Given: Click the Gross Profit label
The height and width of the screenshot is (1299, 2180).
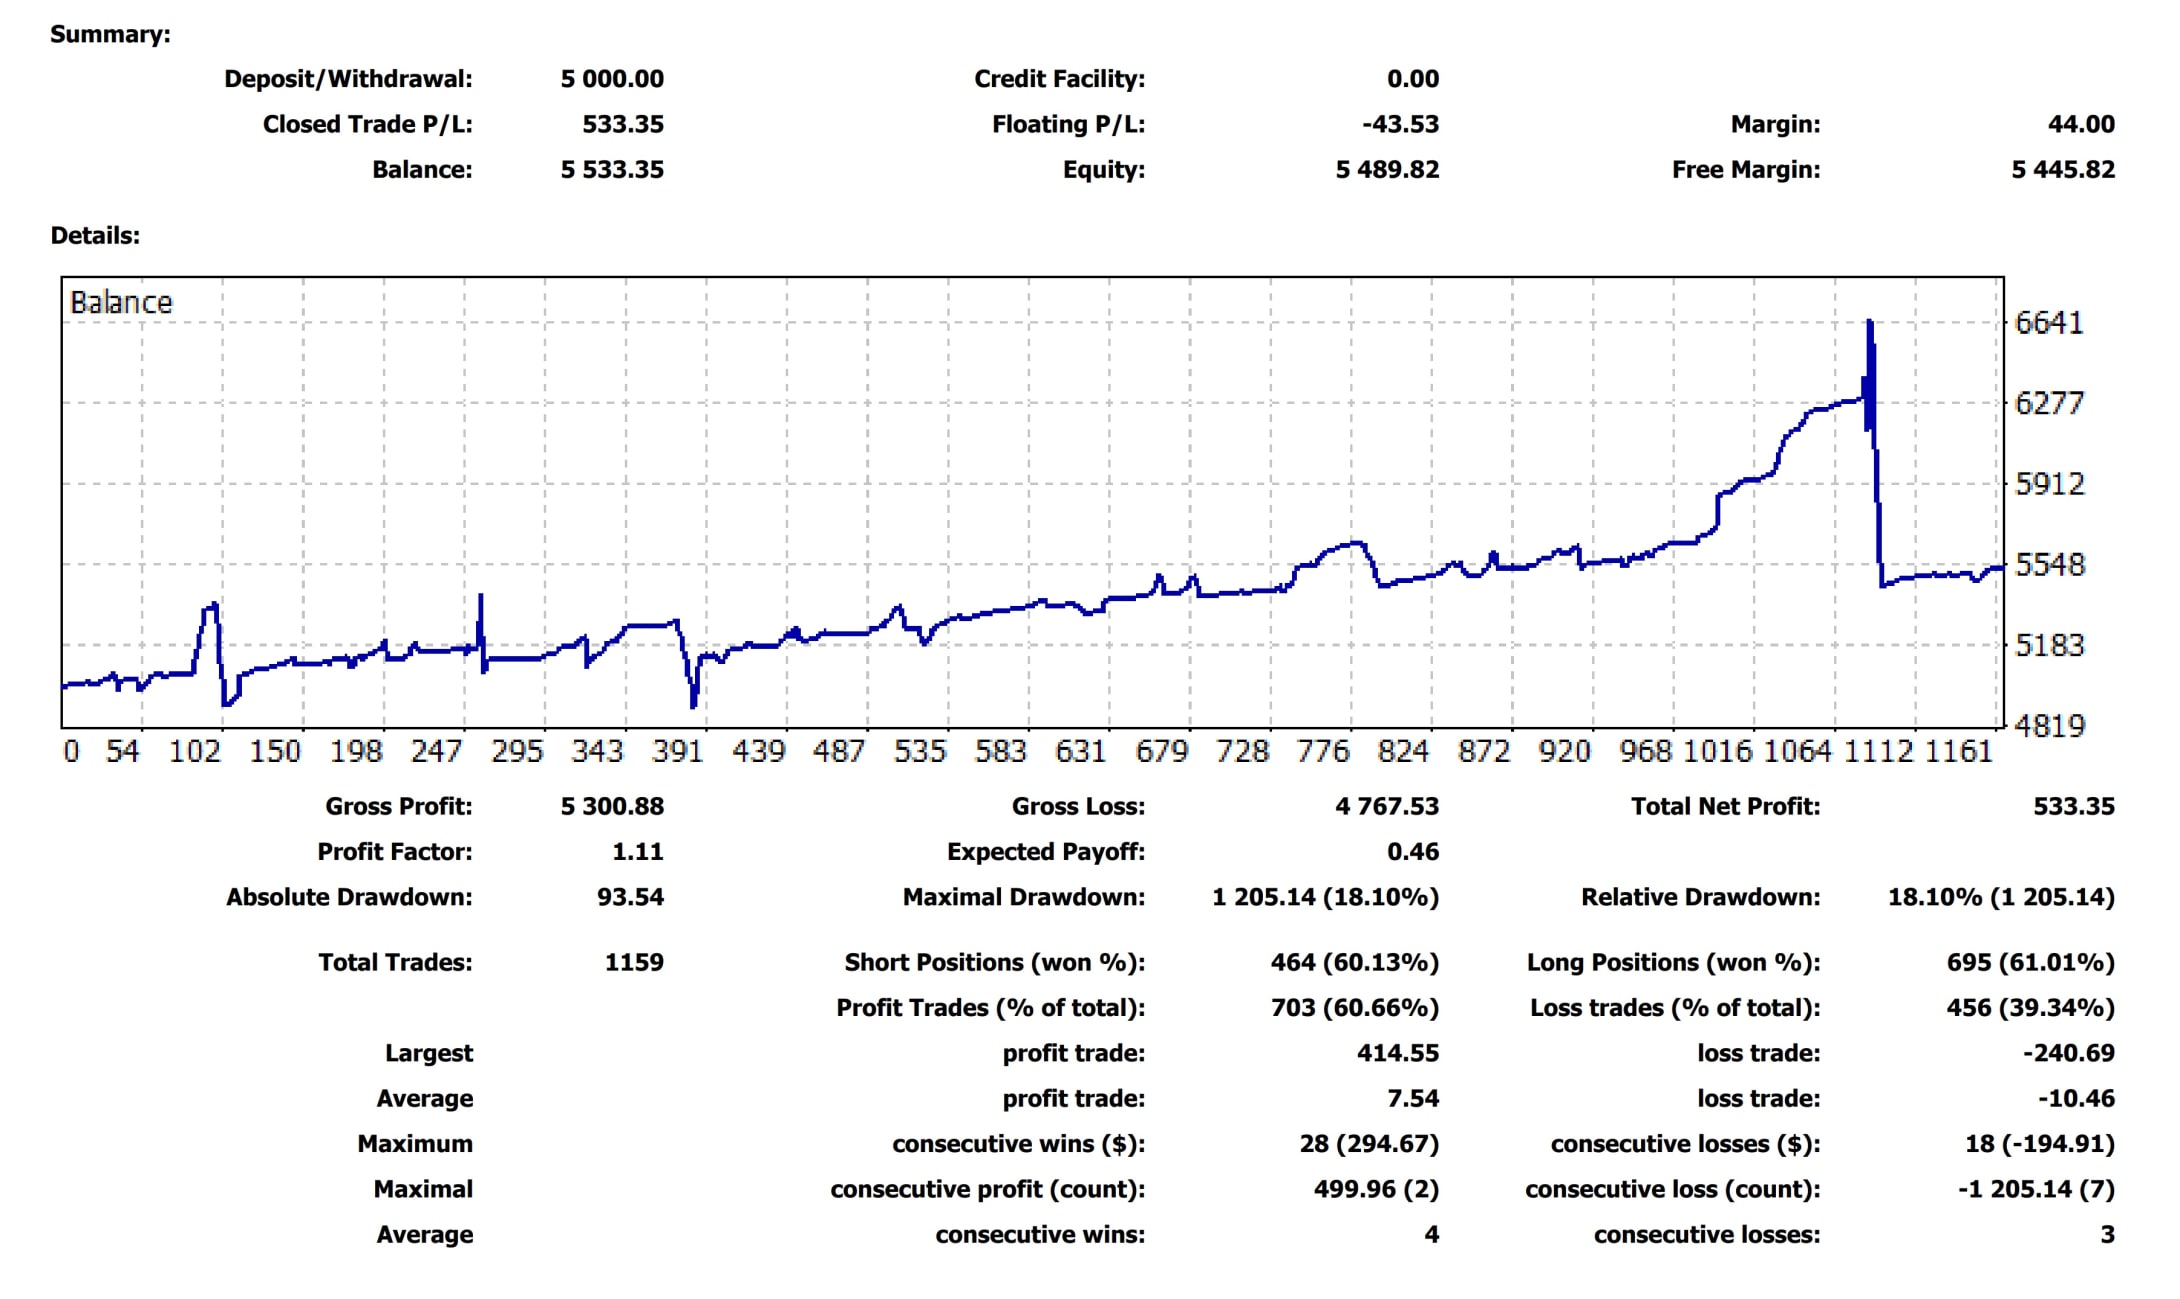Looking at the screenshot, I should click(398, 806).
